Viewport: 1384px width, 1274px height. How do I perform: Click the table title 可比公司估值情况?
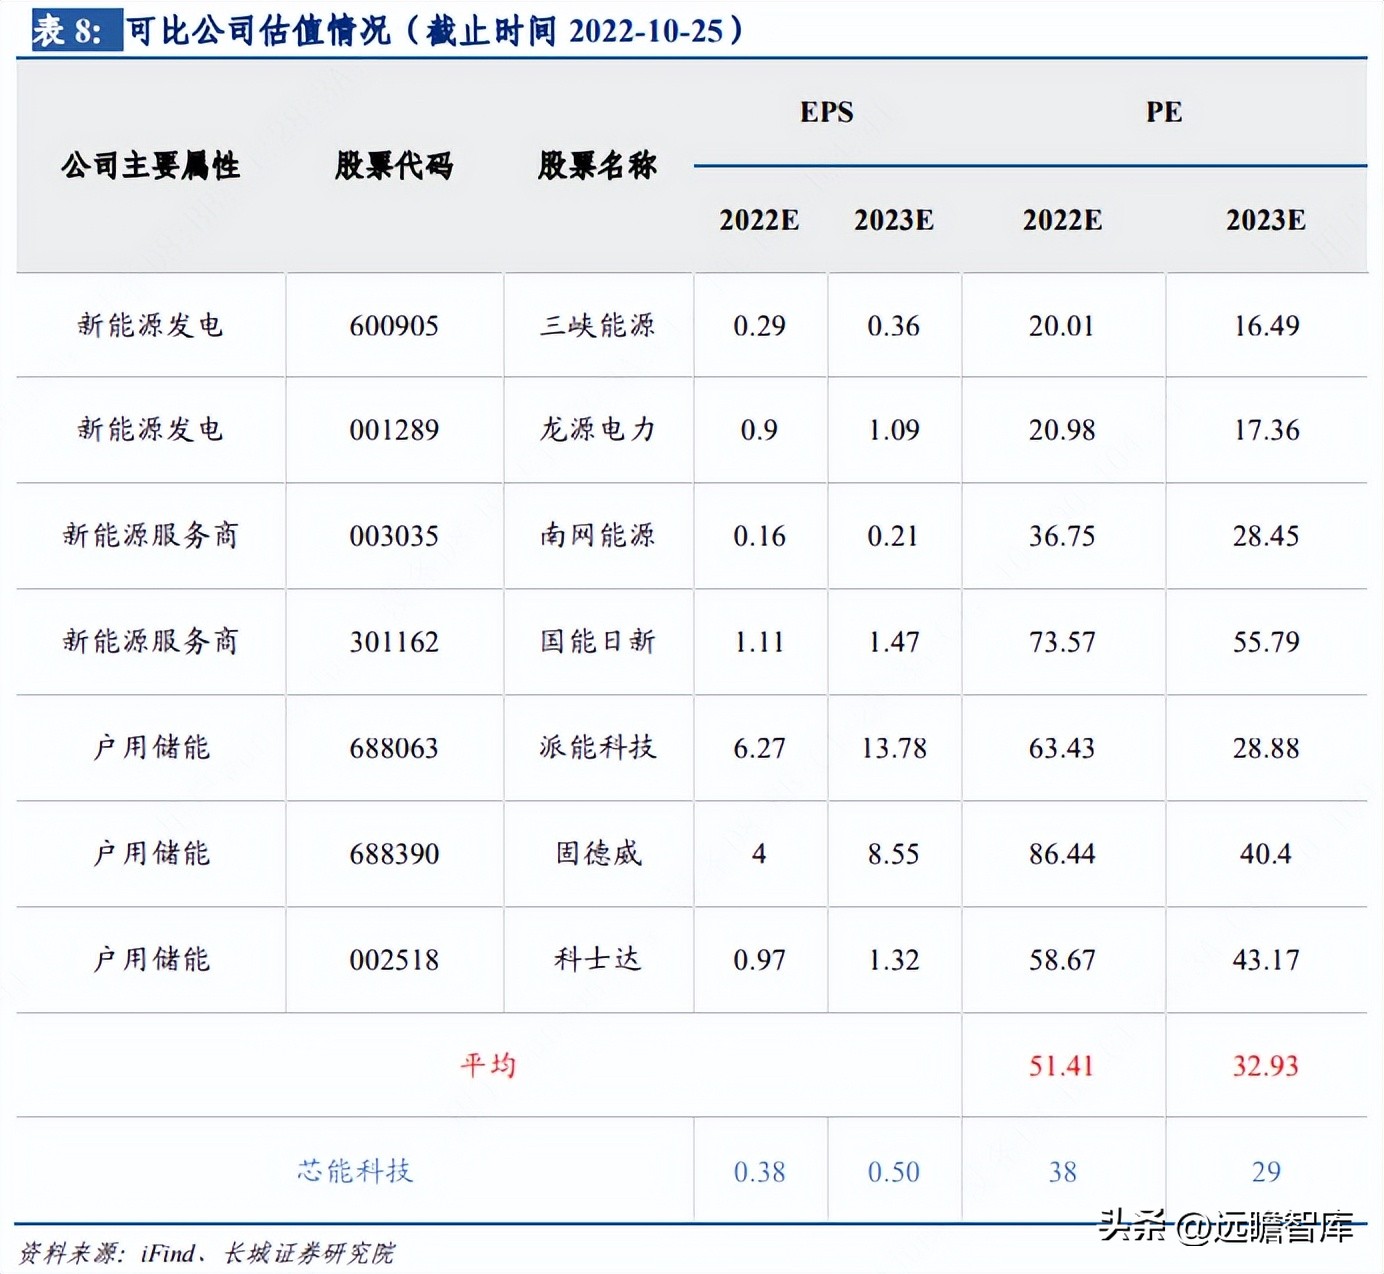coord(259,31)
